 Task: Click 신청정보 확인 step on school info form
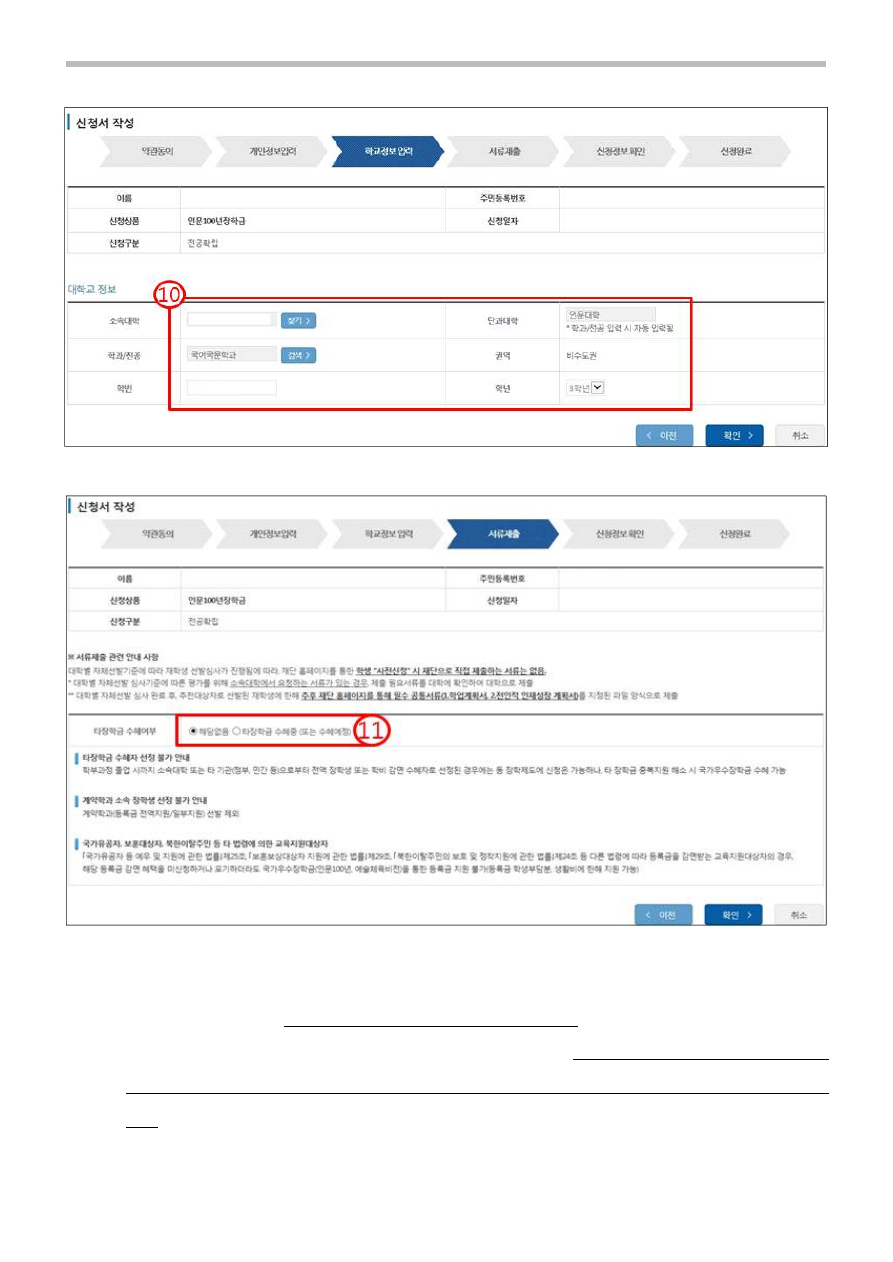(619, 151)
